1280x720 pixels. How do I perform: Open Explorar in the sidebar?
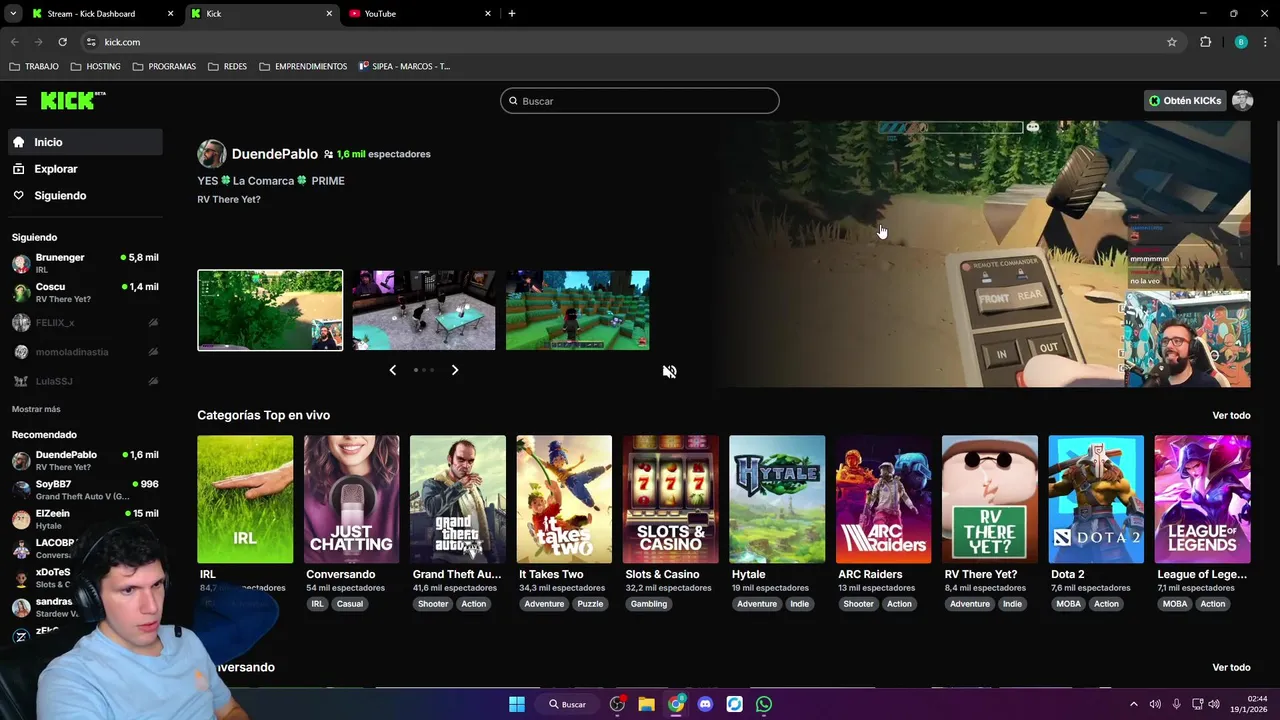pos(85,169)
